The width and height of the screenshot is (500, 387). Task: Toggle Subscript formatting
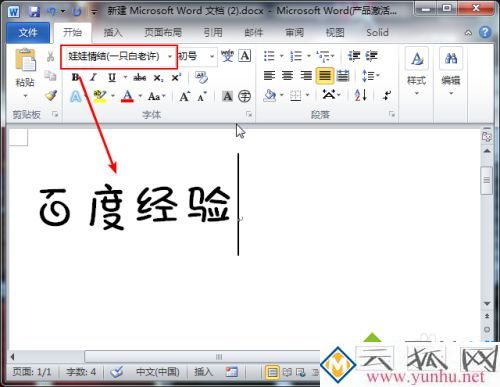coord(158,78)
